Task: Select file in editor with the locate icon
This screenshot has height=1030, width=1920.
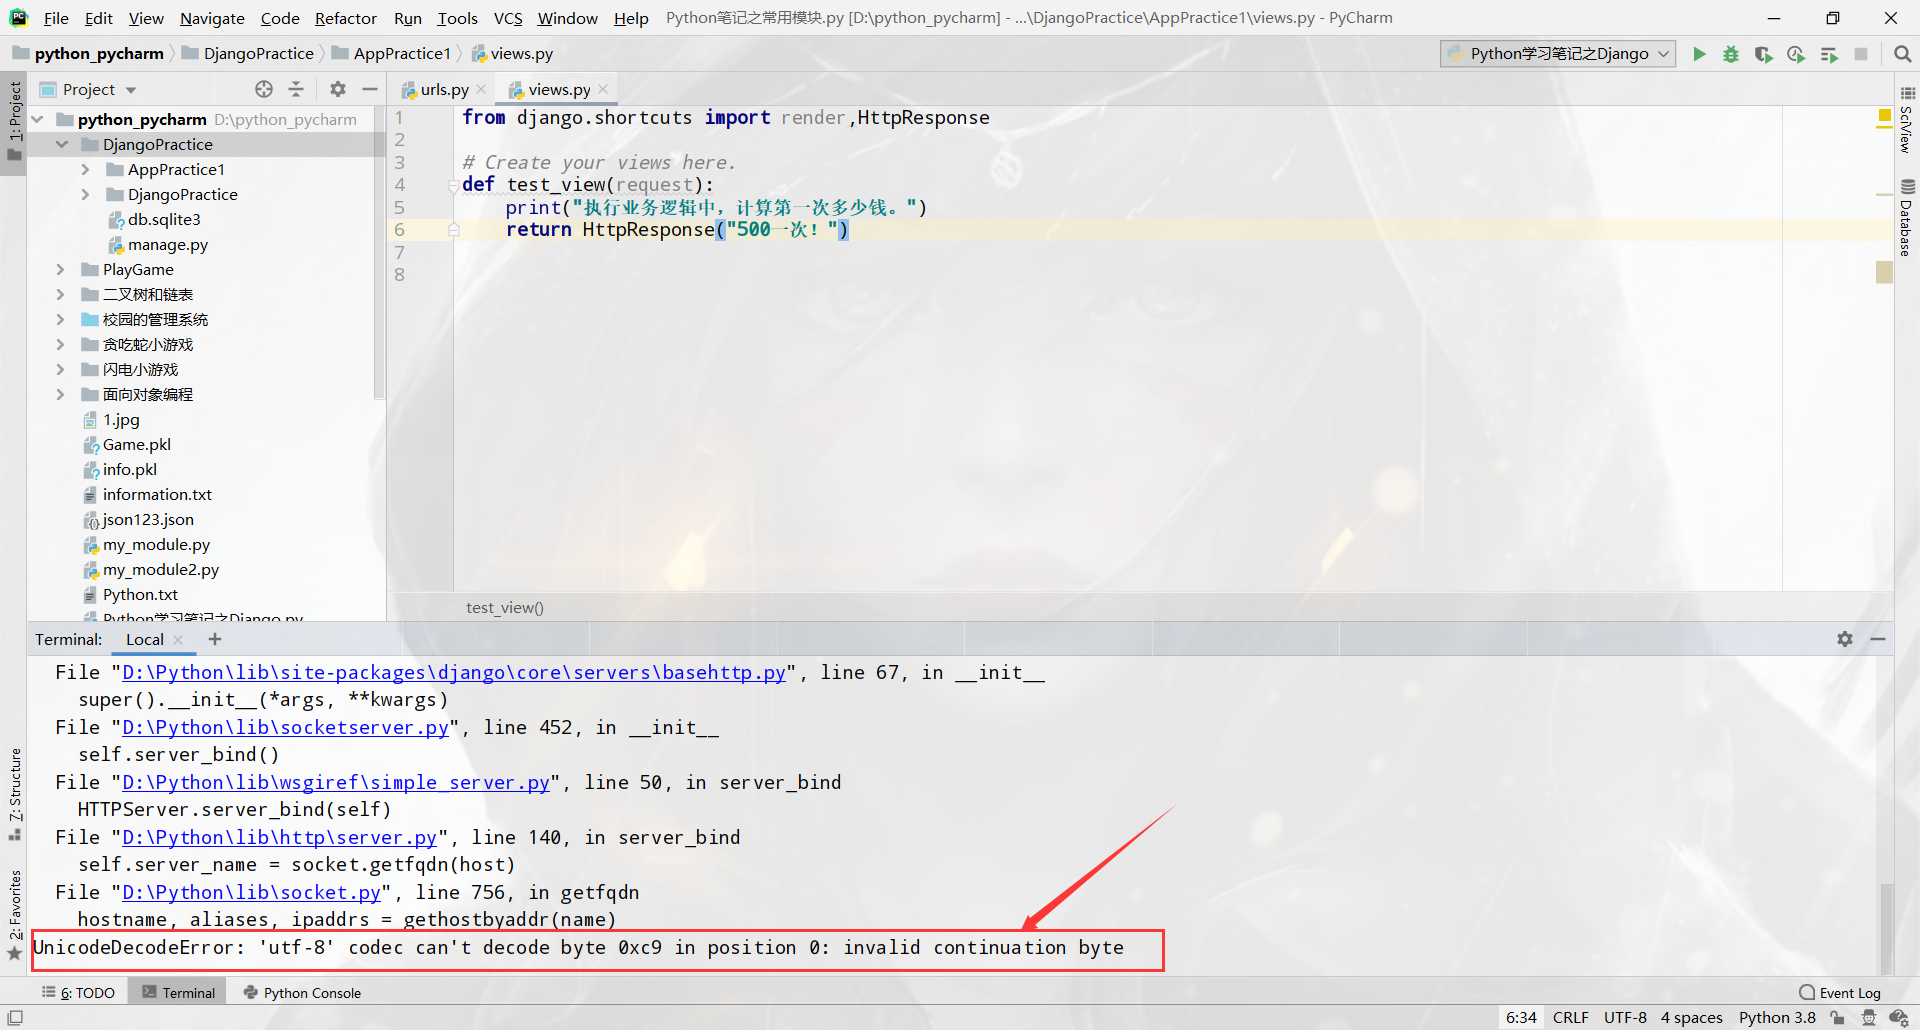Action: coord(264,89)
